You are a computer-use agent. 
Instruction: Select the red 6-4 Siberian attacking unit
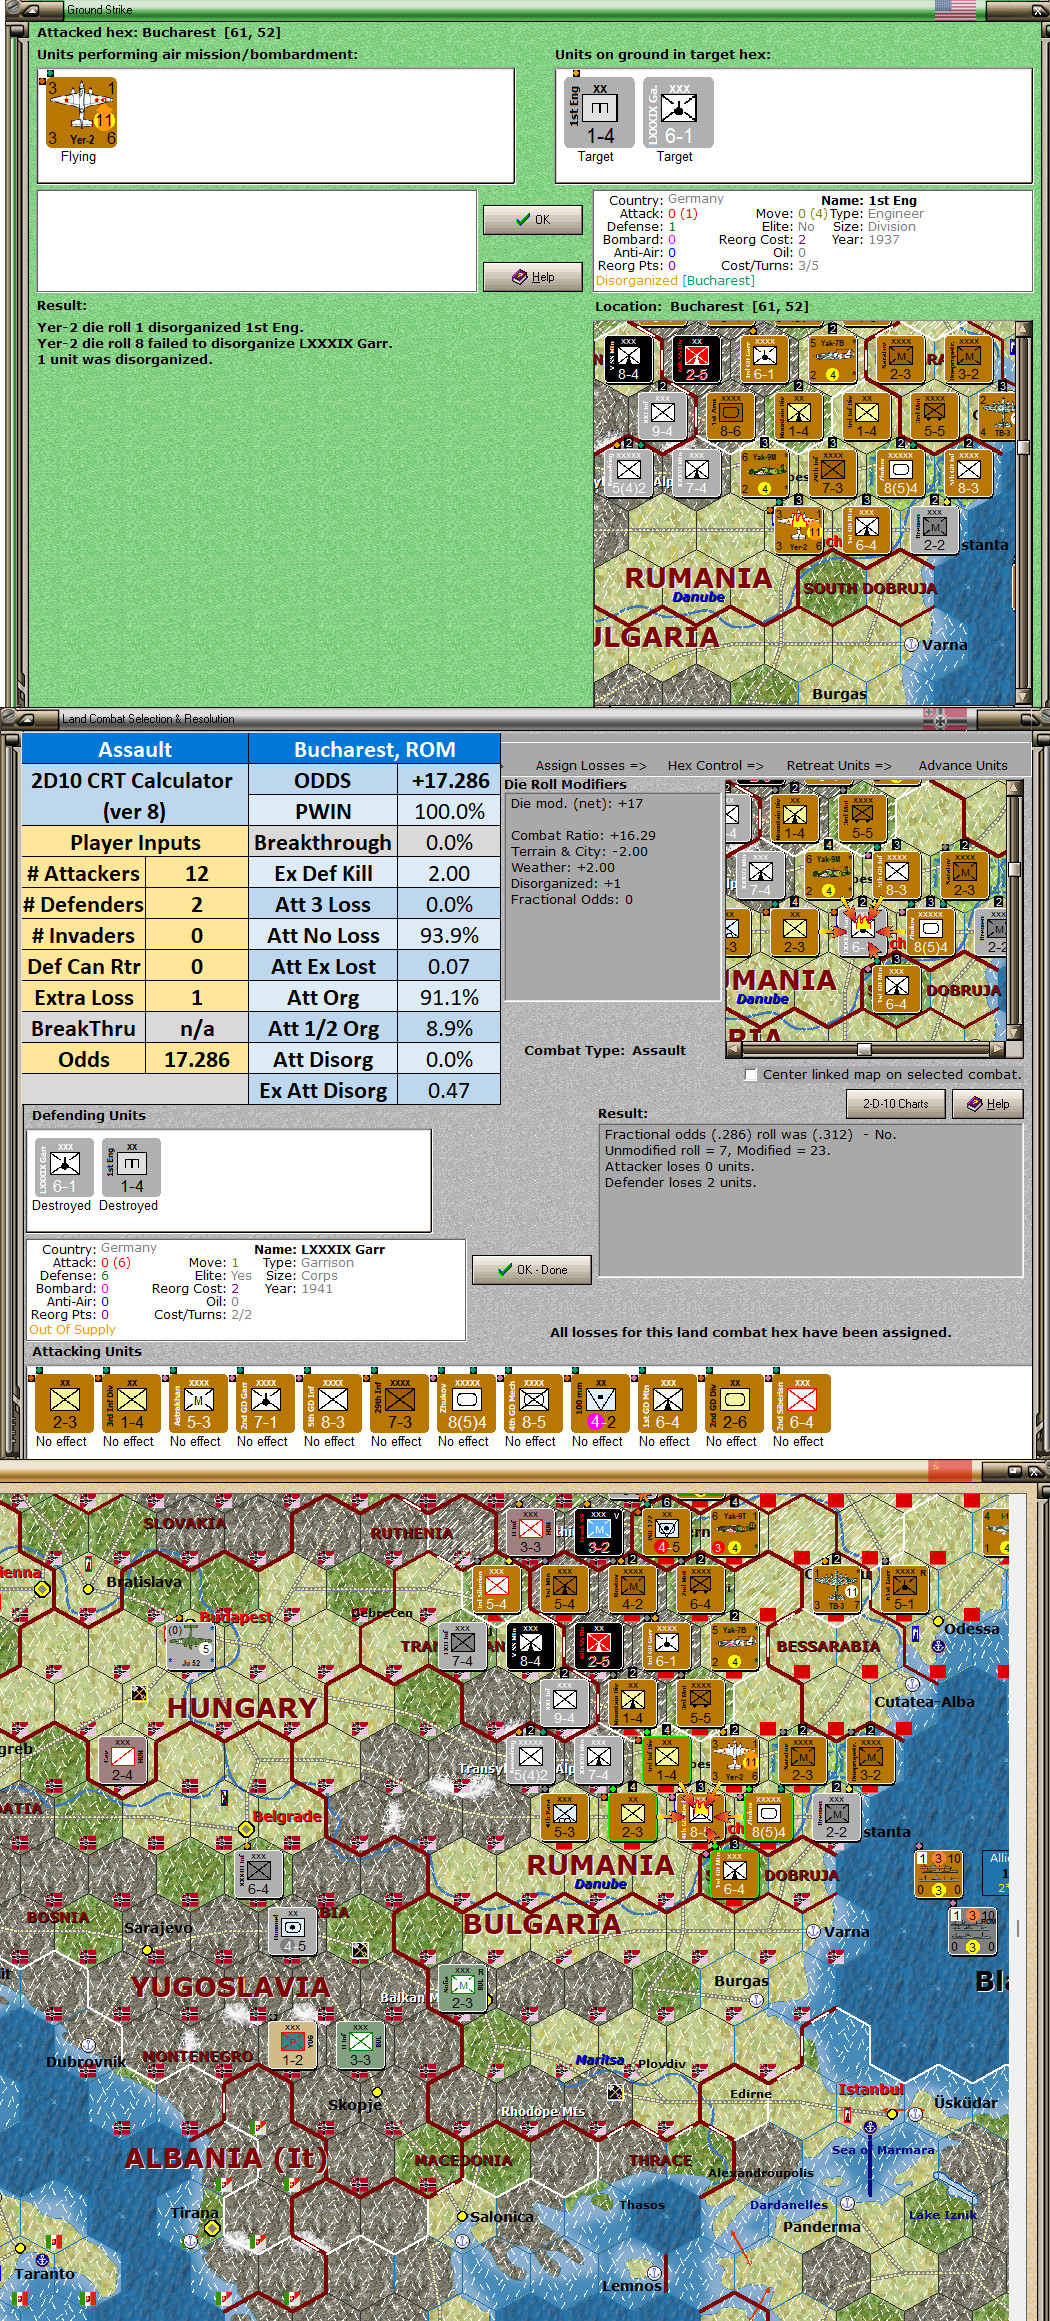tap(801, 1403)
